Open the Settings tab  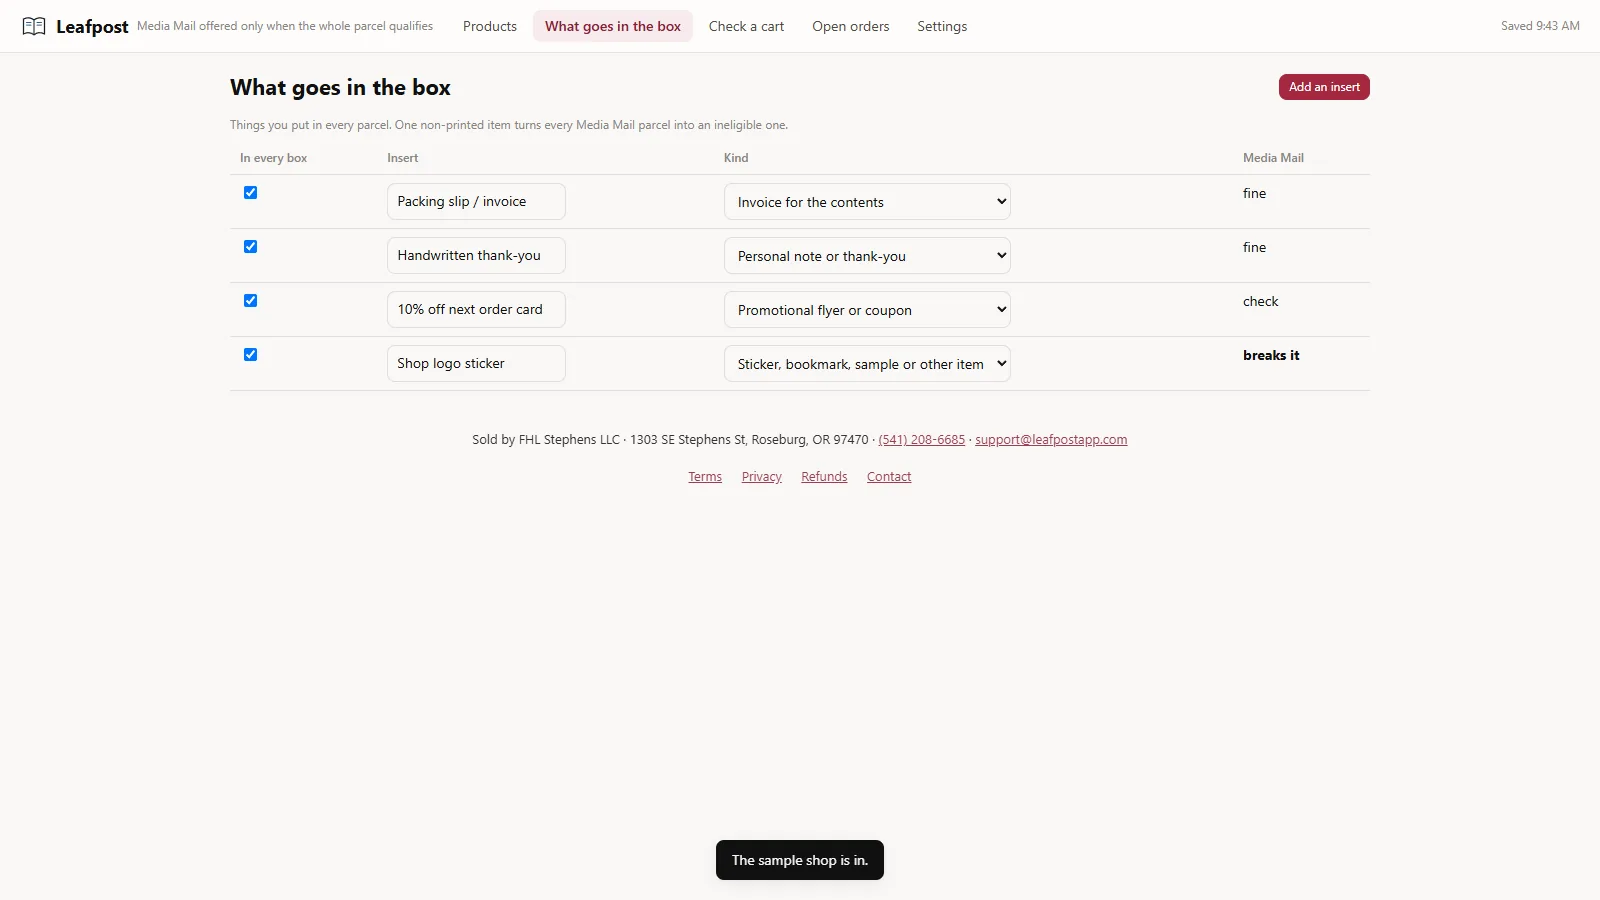(942, 26)
